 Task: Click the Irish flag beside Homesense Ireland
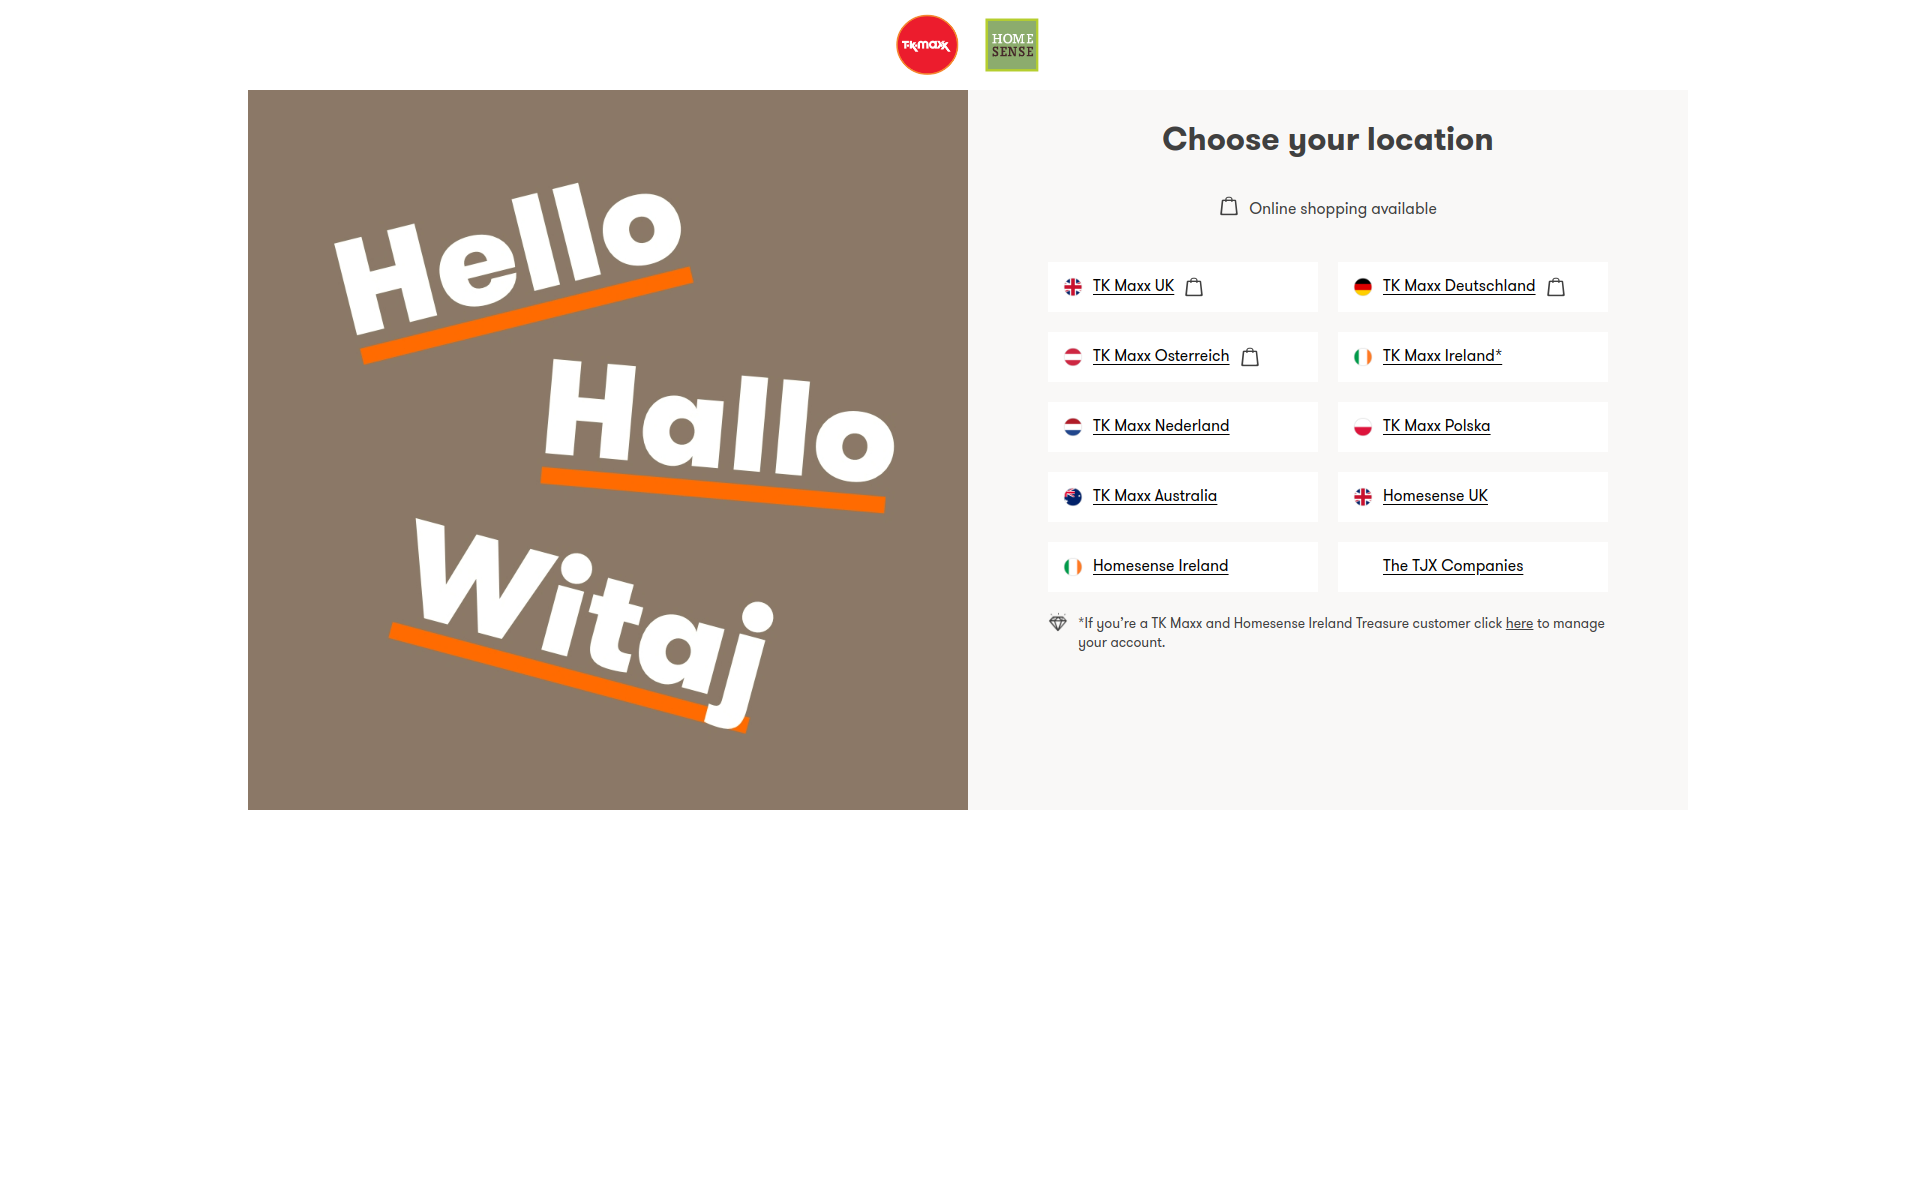pos(1073,567)
